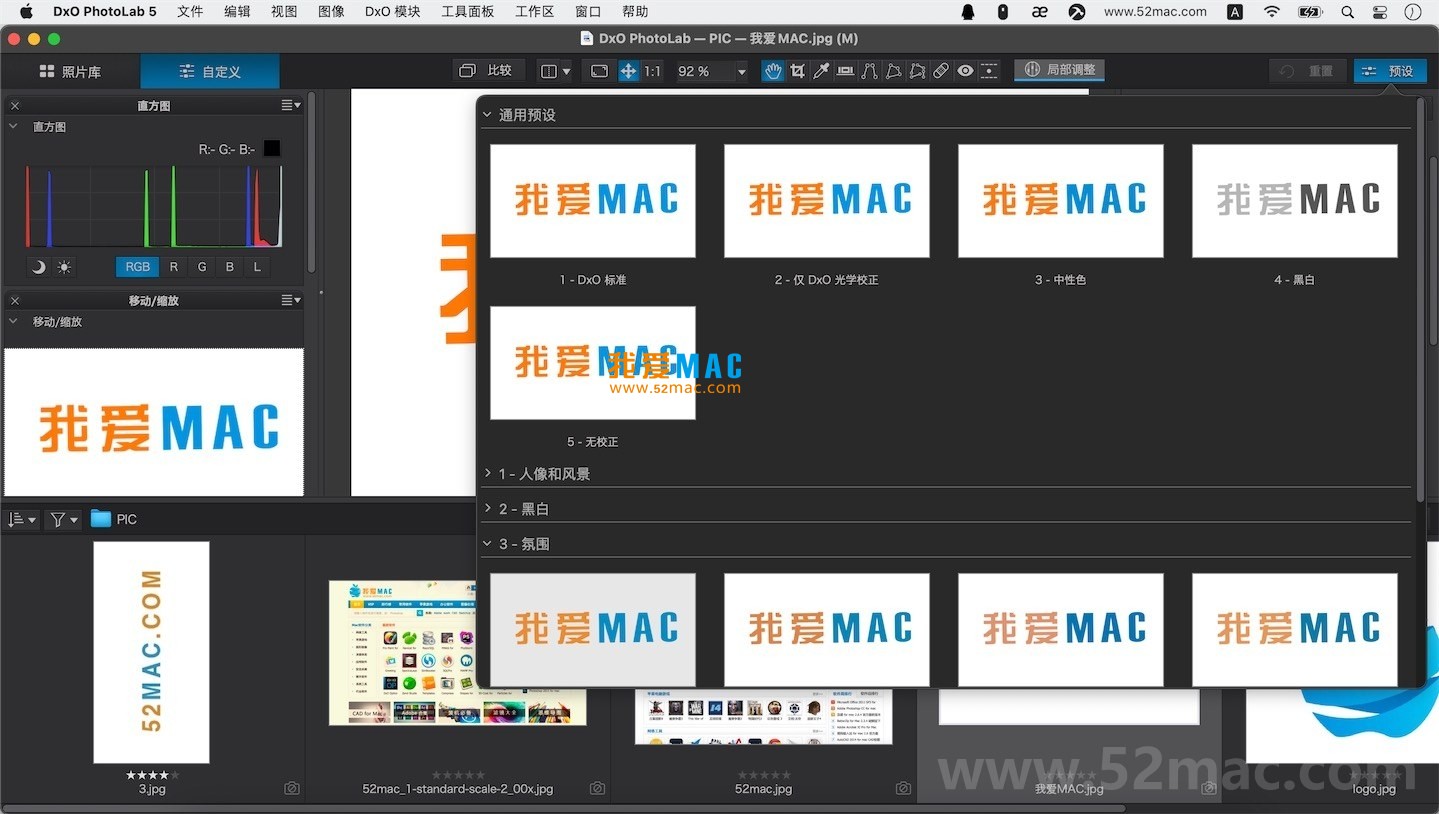
Task: Open Control Center in menu bar
Action: [x=1380, y=12]
